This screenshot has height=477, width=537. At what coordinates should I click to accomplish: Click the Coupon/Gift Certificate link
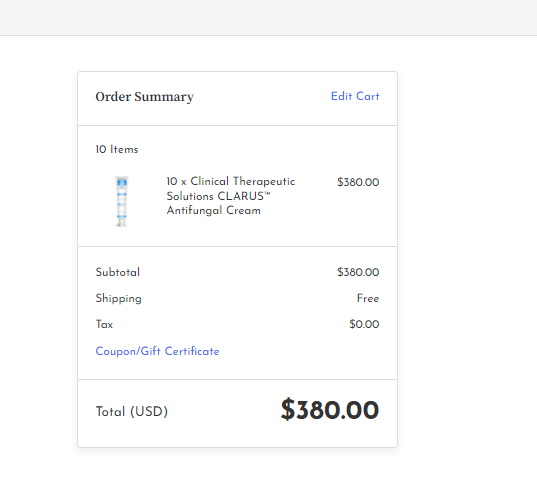click(157, 351)
